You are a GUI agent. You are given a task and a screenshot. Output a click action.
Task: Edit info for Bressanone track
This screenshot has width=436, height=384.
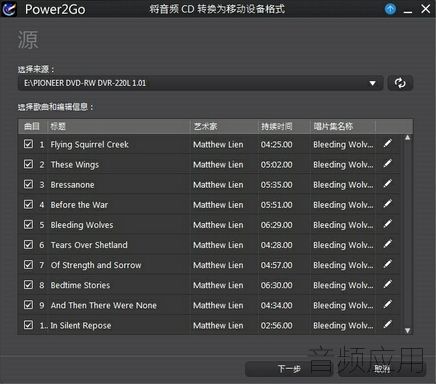click(387, 184)
